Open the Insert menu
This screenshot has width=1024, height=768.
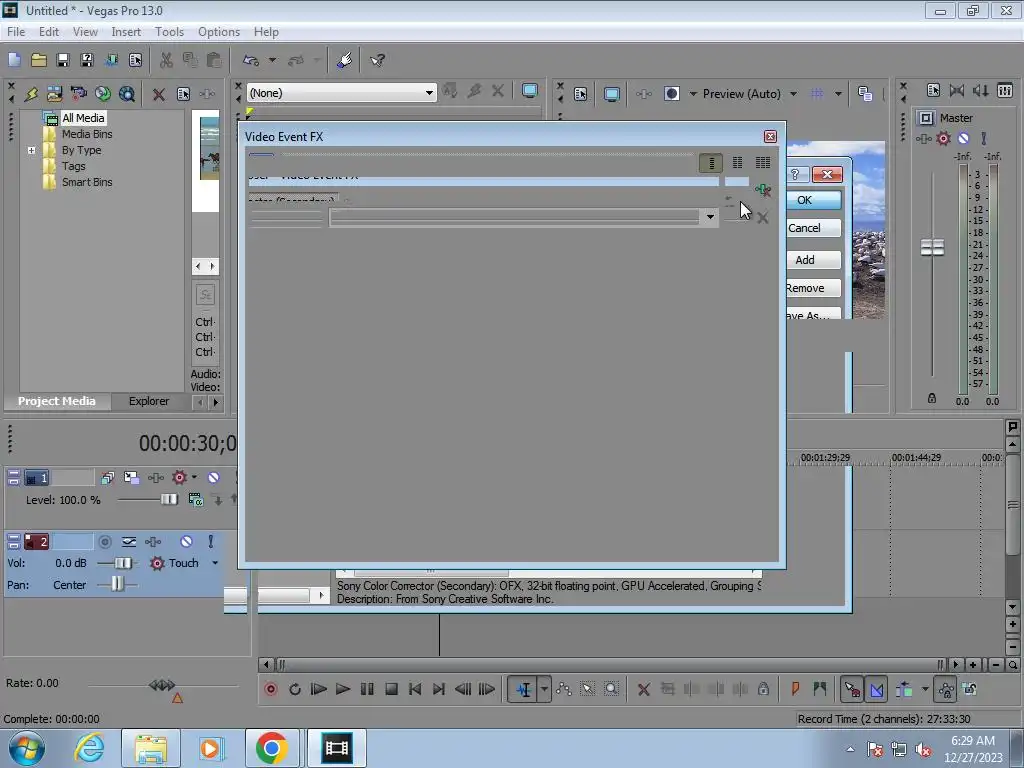click(x=126, y=31)
